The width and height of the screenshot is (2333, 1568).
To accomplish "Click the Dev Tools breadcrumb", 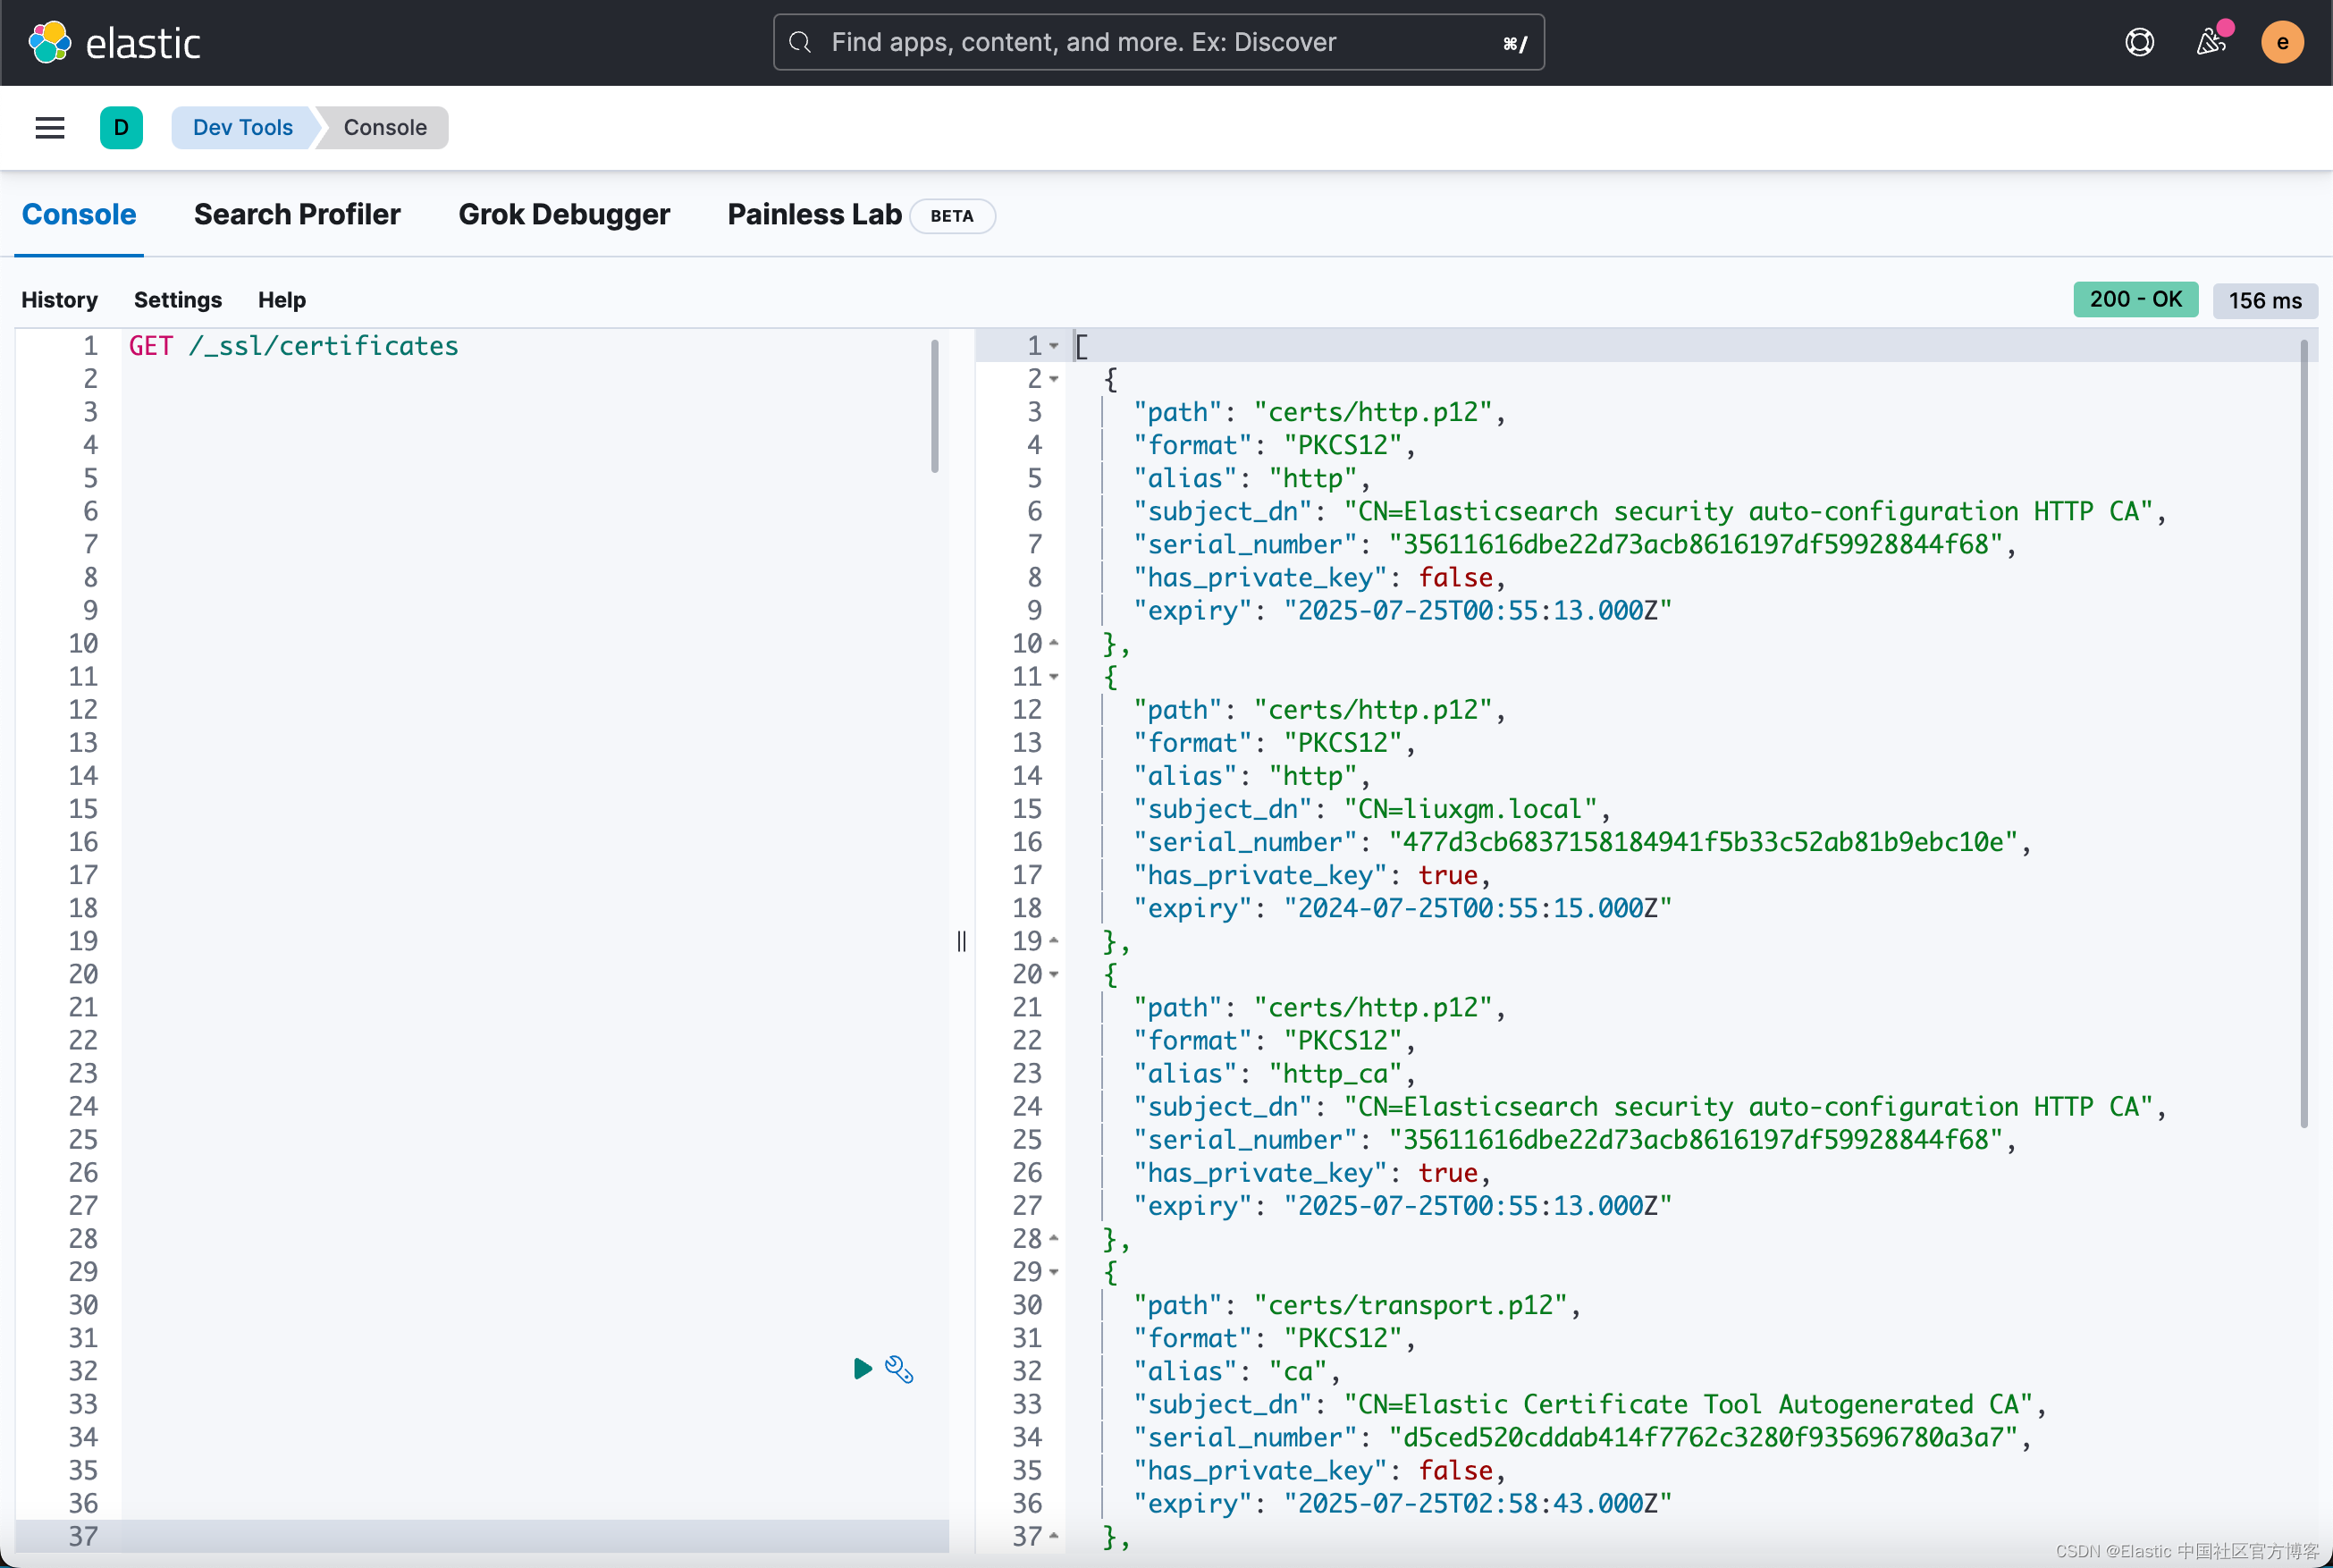I will 243,128.
